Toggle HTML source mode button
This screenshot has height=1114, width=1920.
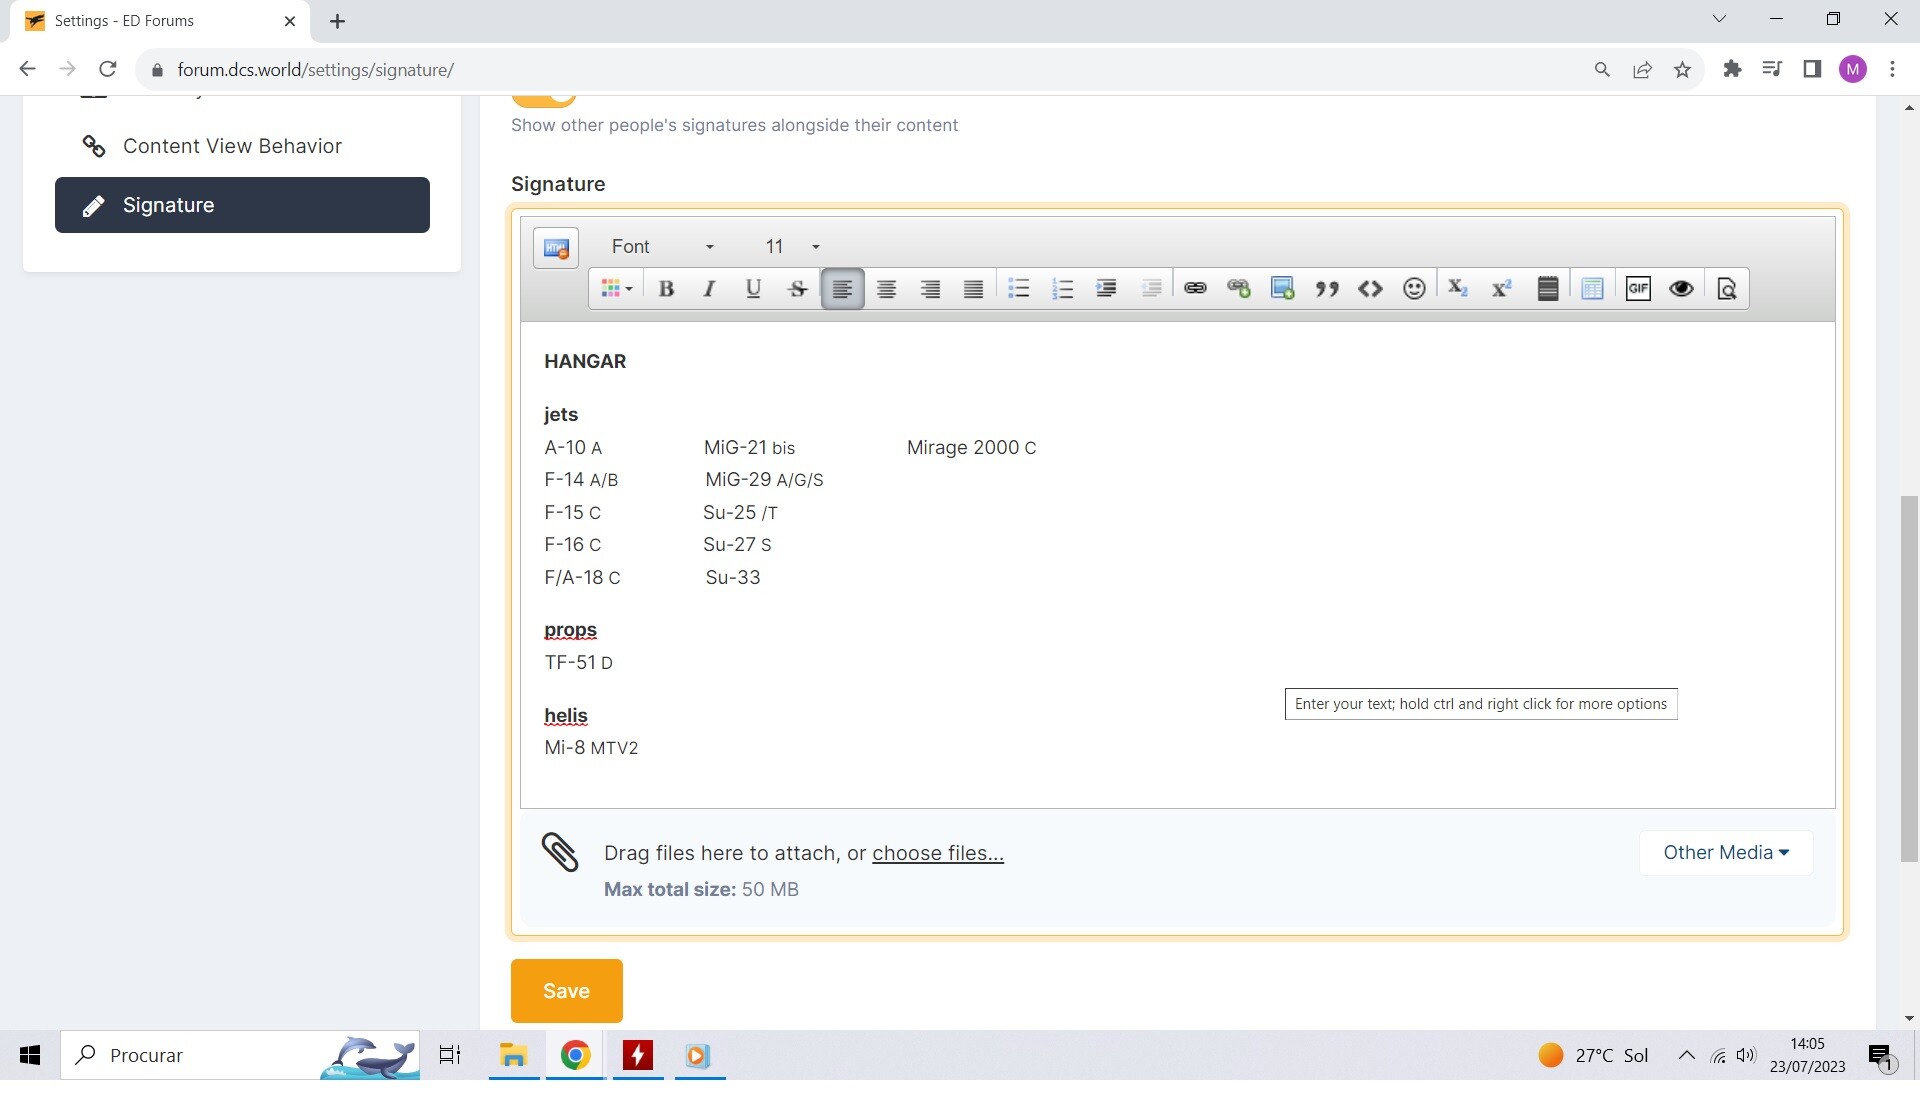556,248
